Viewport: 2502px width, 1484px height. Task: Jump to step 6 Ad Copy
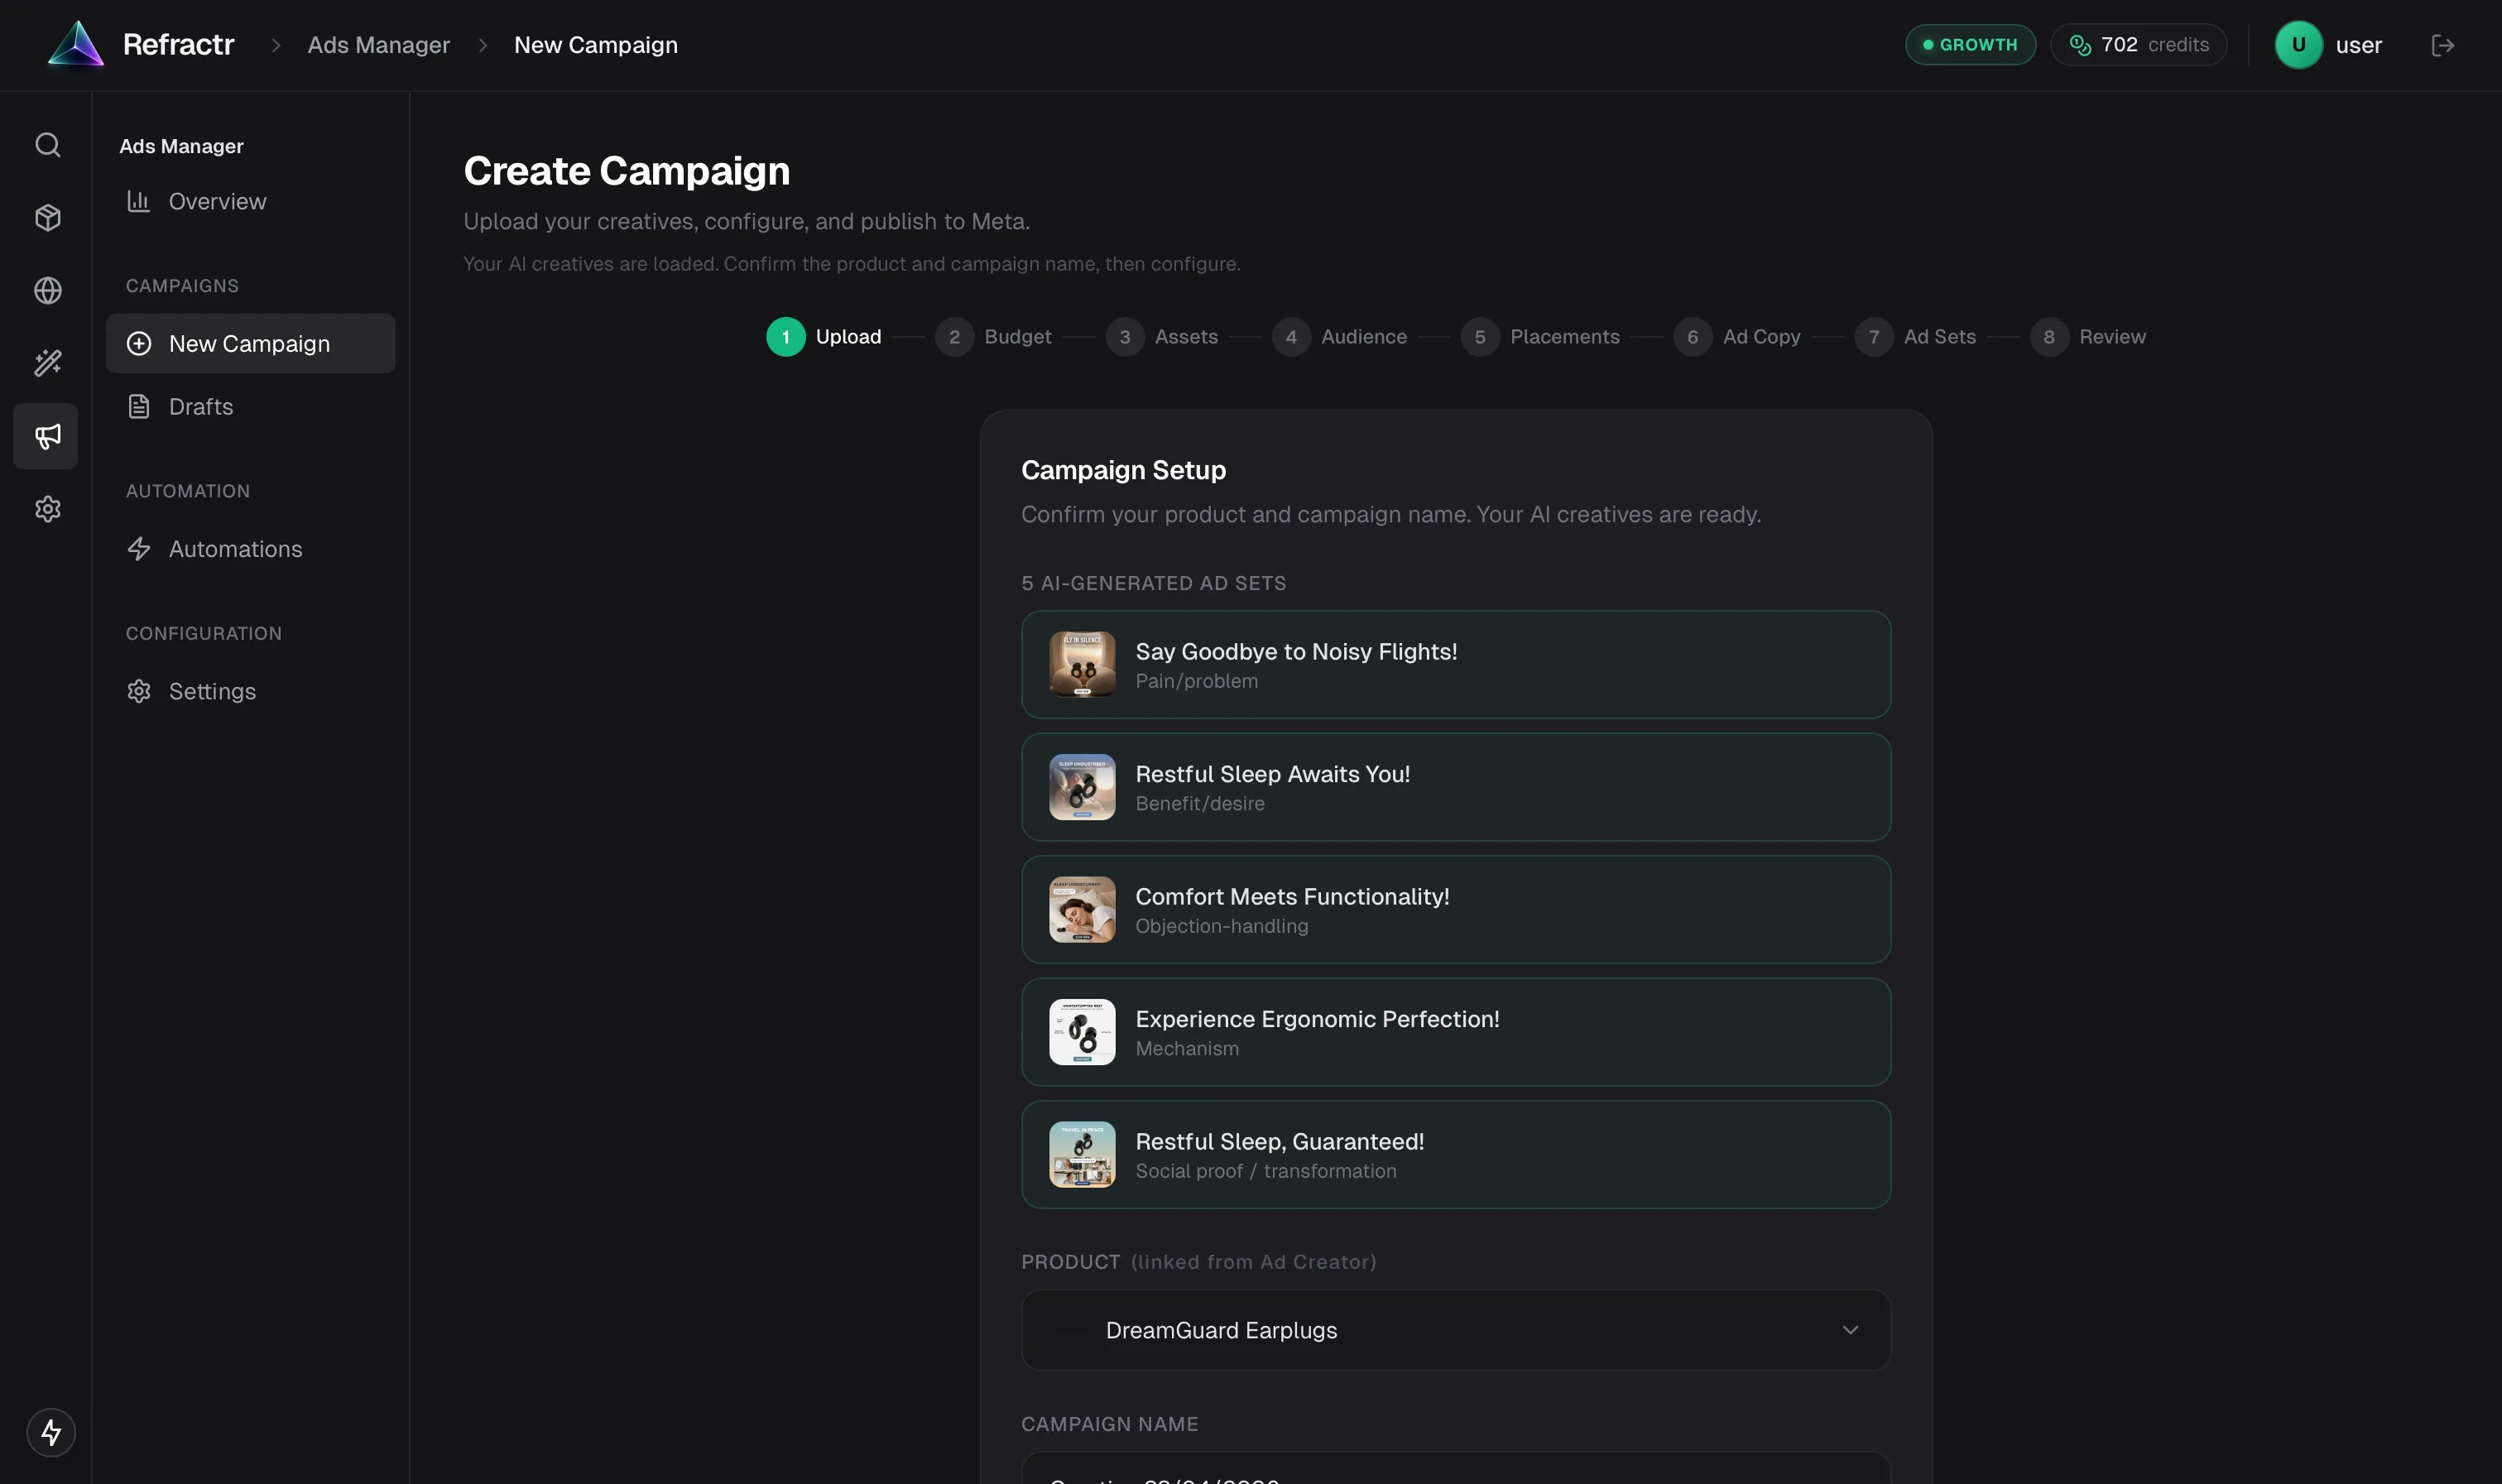pyautogui.click(x=1737, y=336)
